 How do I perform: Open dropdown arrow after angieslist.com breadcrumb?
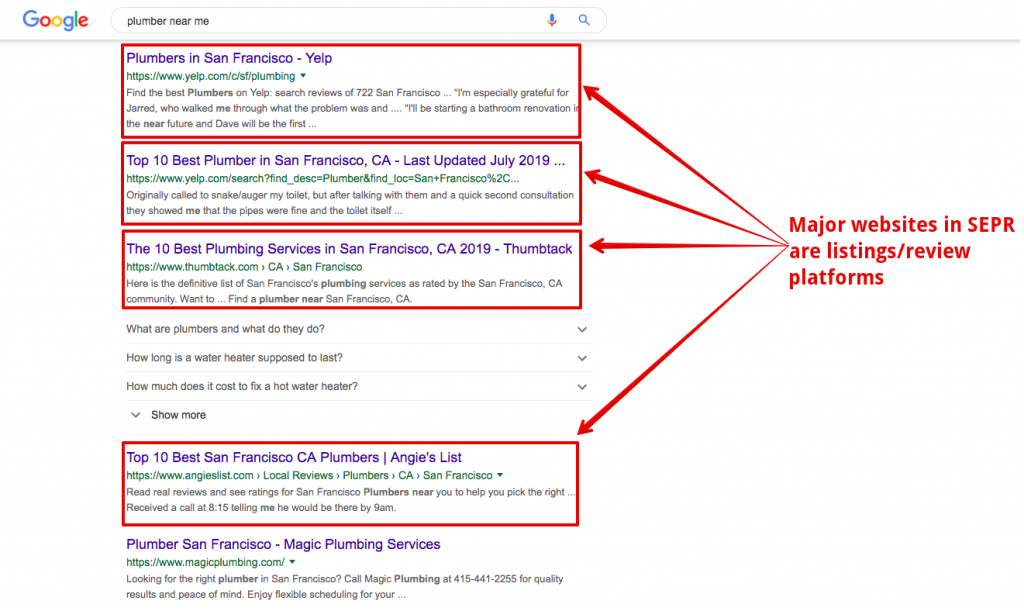(500, 475)
